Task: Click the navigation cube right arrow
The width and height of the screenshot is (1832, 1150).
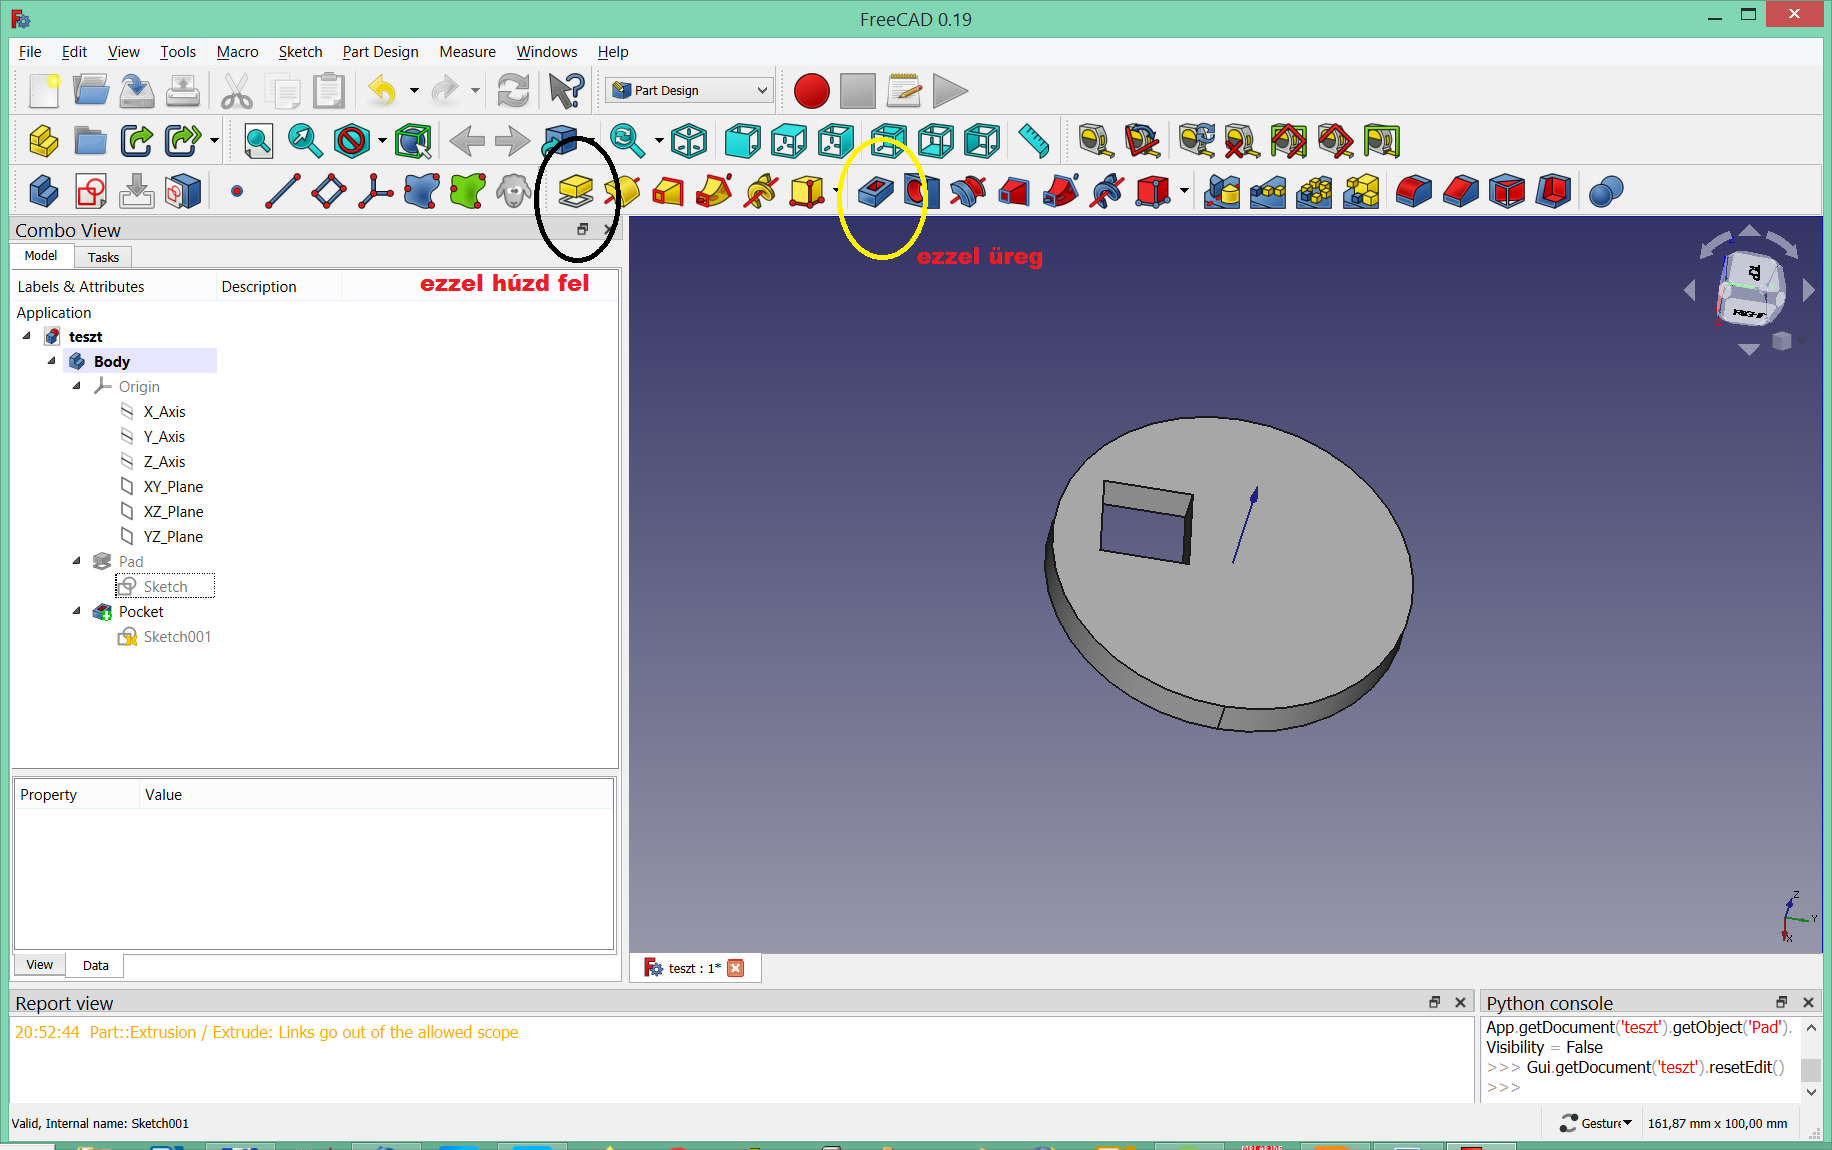Action: 1808,290
